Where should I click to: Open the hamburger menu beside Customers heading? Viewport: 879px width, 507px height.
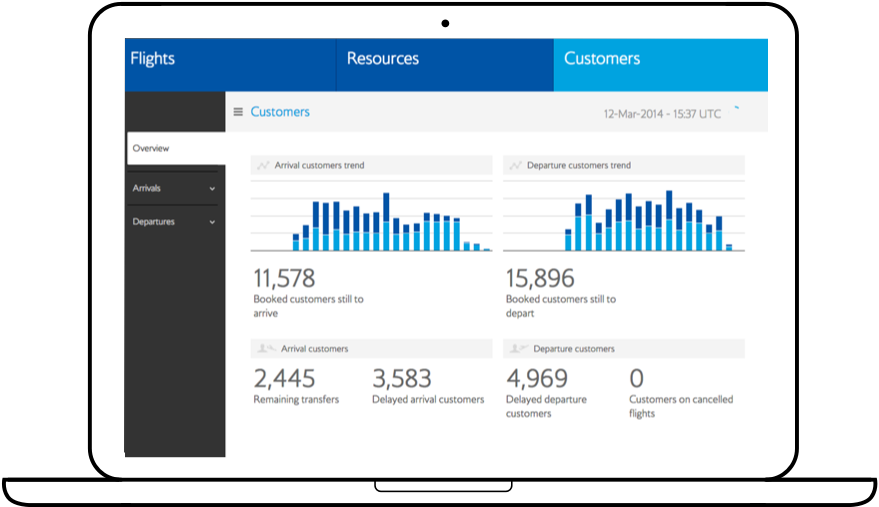(238, 112)
